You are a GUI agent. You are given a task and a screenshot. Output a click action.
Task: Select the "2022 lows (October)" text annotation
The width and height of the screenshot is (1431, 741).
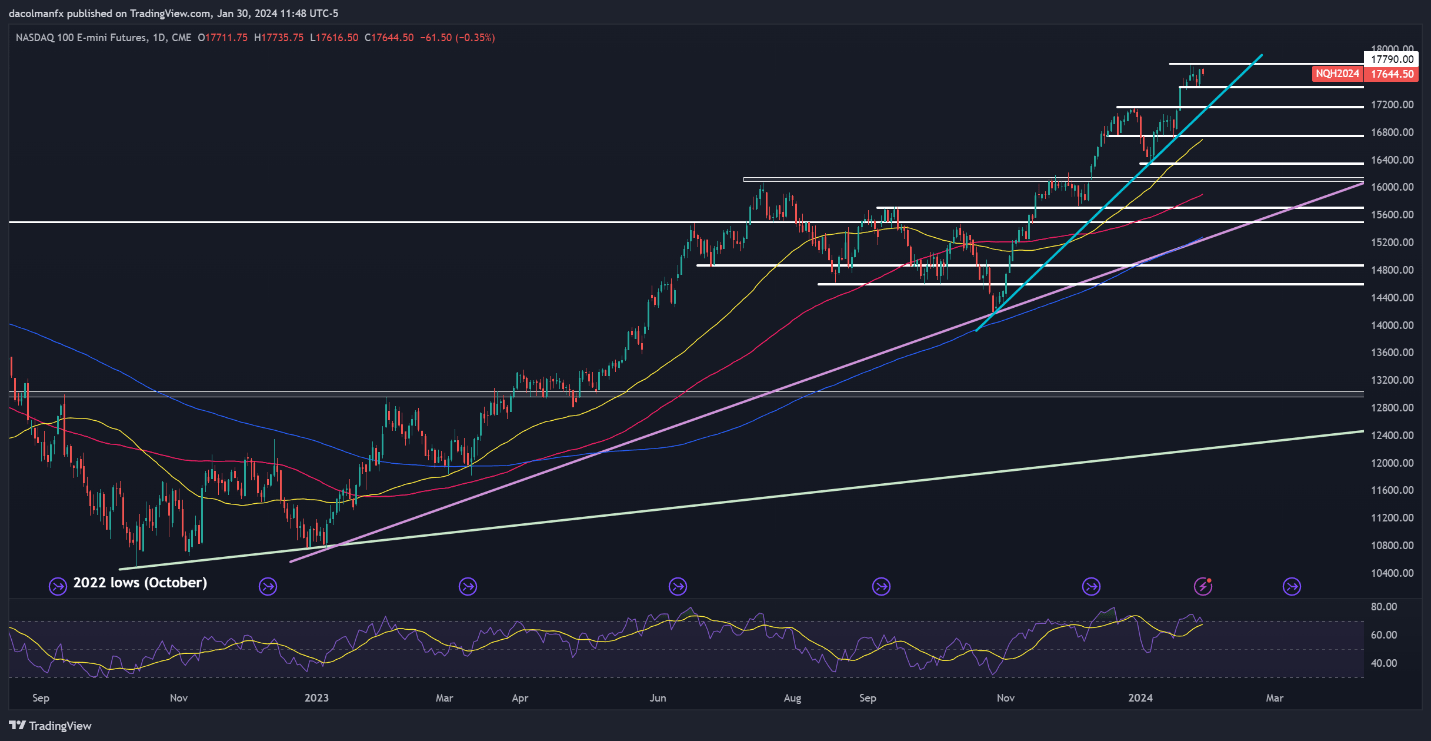click(140, 582)
